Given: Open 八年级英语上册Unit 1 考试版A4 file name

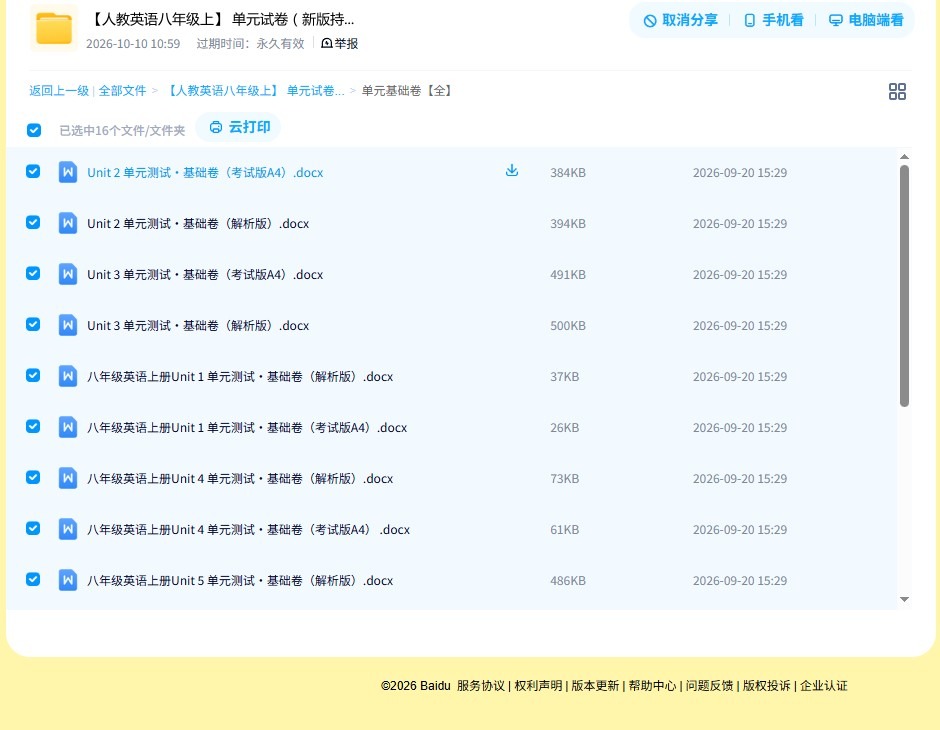Looking at the screenshot, I should click(247, 427).
